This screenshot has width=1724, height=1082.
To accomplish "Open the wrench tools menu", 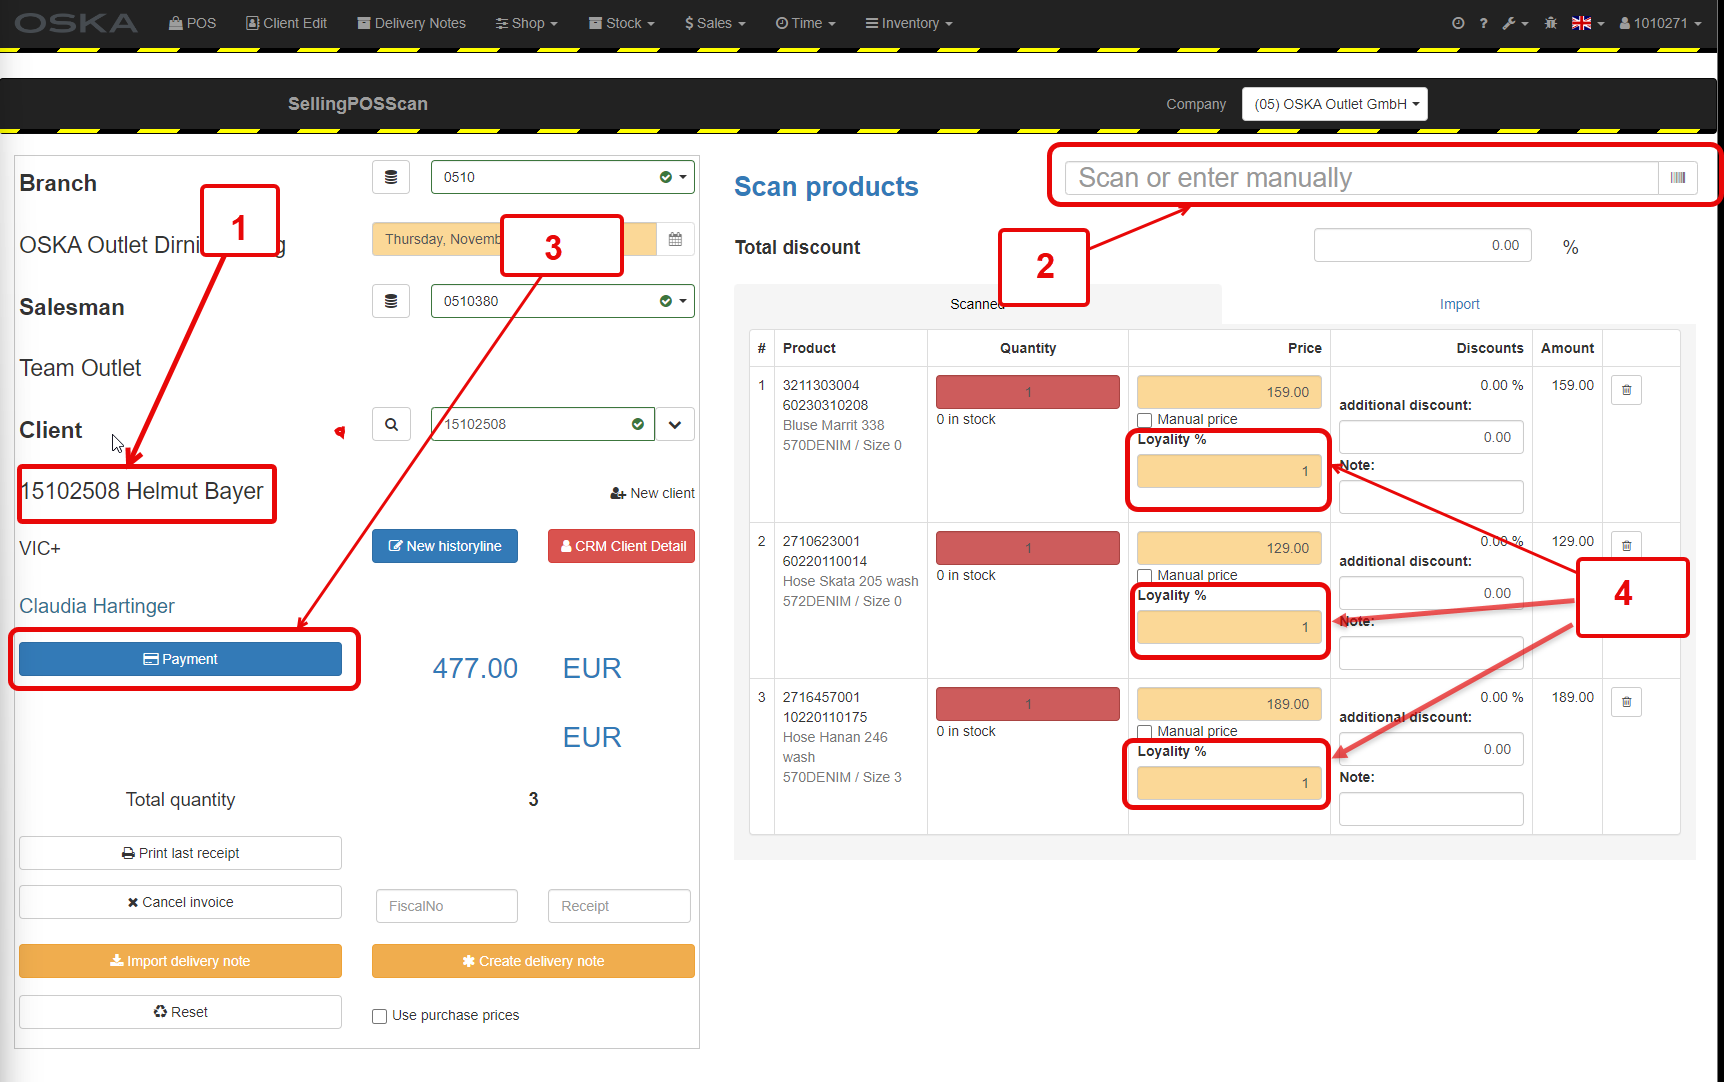I will coord(1515,23).
